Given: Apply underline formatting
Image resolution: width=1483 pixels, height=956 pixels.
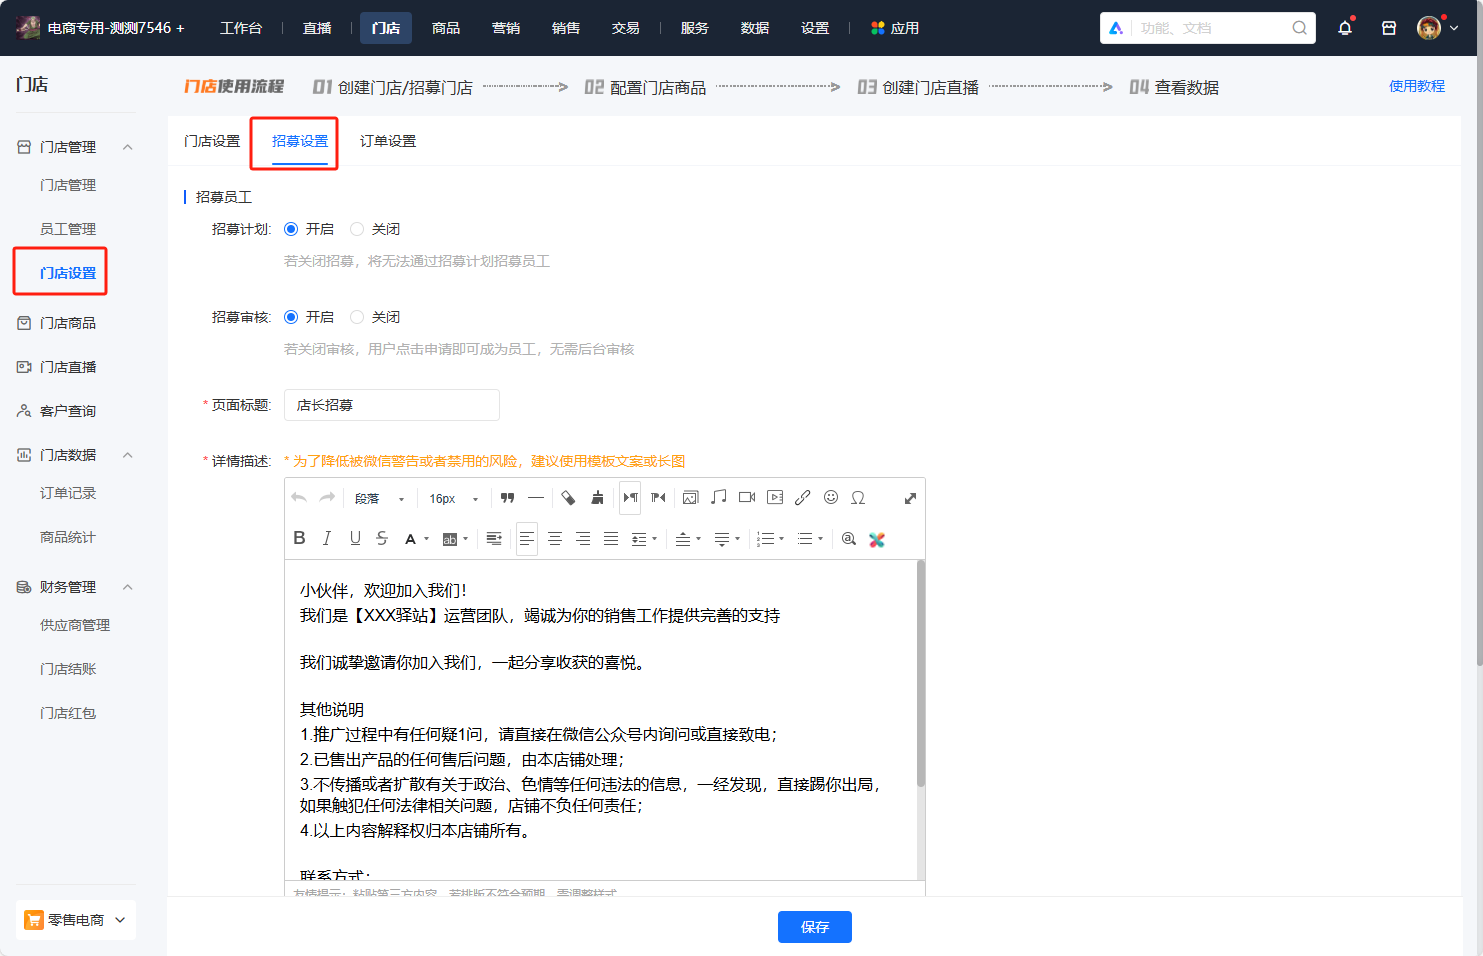Looking at the screenshot, I should pyautogui.click(x=355, y=538).
